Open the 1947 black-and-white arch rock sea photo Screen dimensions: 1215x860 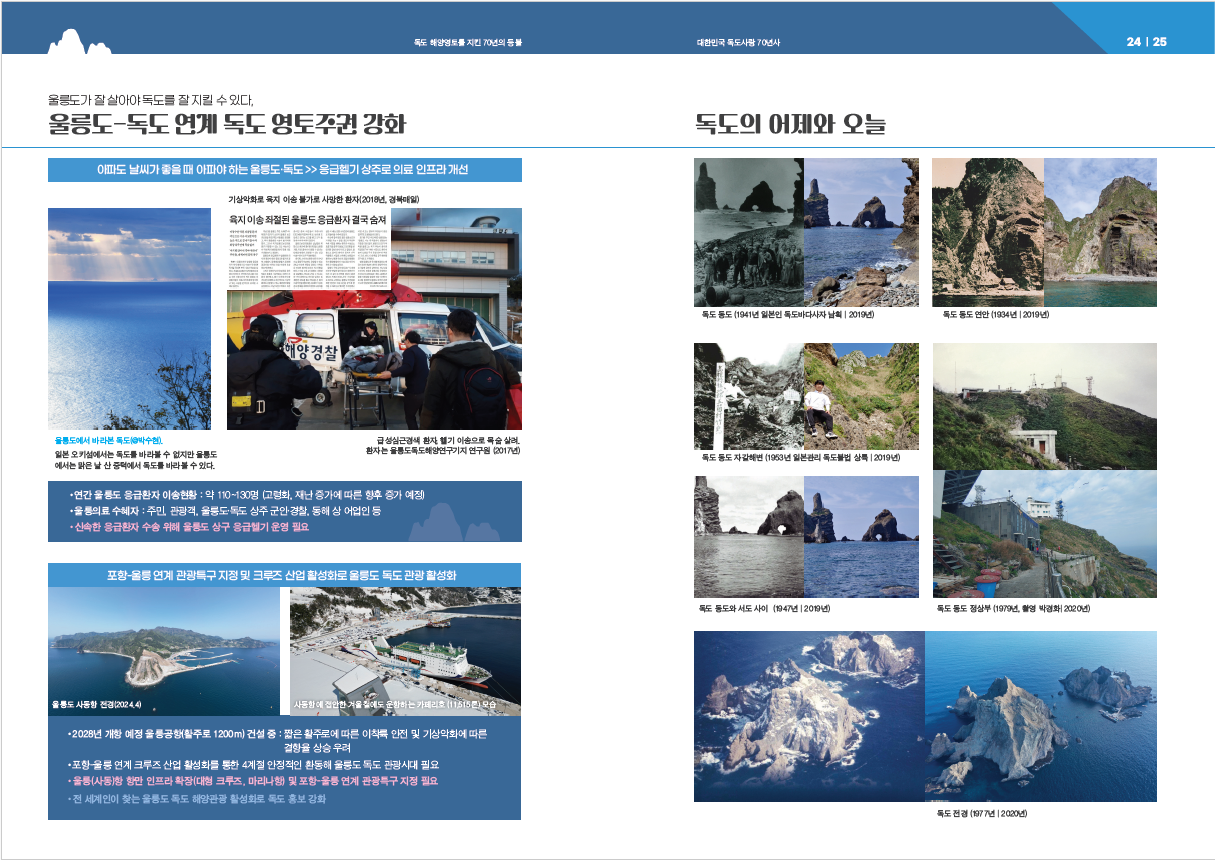749,537
